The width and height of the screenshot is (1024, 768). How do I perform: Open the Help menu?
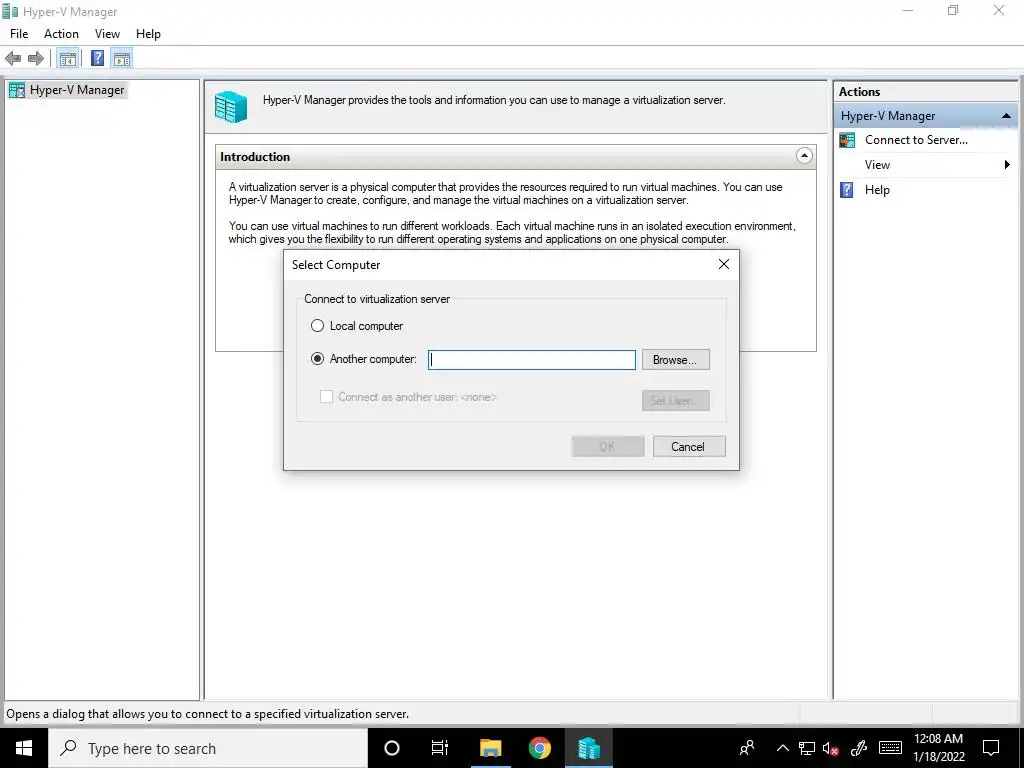148,34
